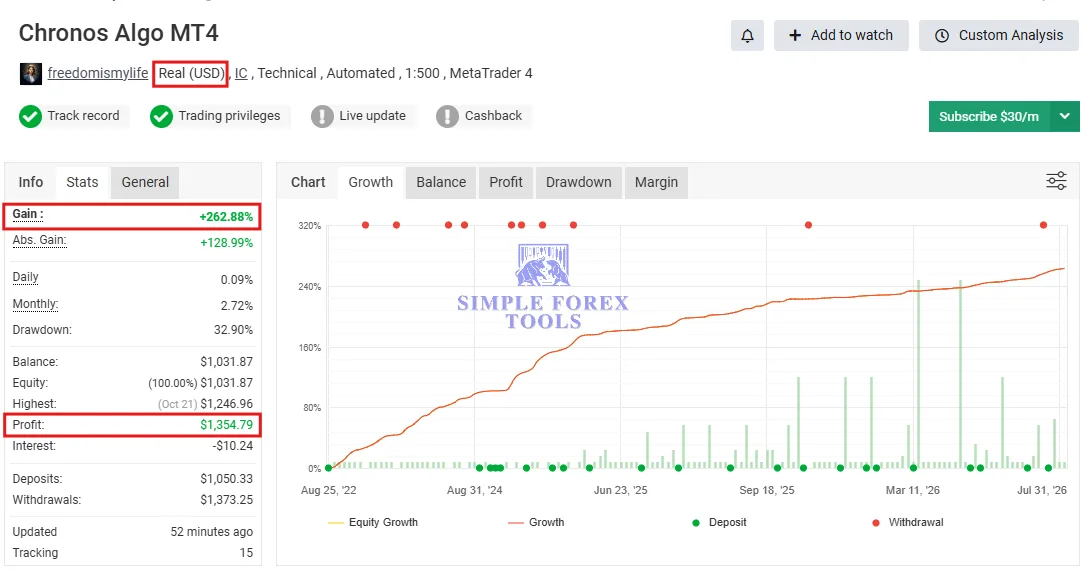Click the Live update warning icon
The image size is (1086, 576).
pyautogui.click(x=322, y=116)
